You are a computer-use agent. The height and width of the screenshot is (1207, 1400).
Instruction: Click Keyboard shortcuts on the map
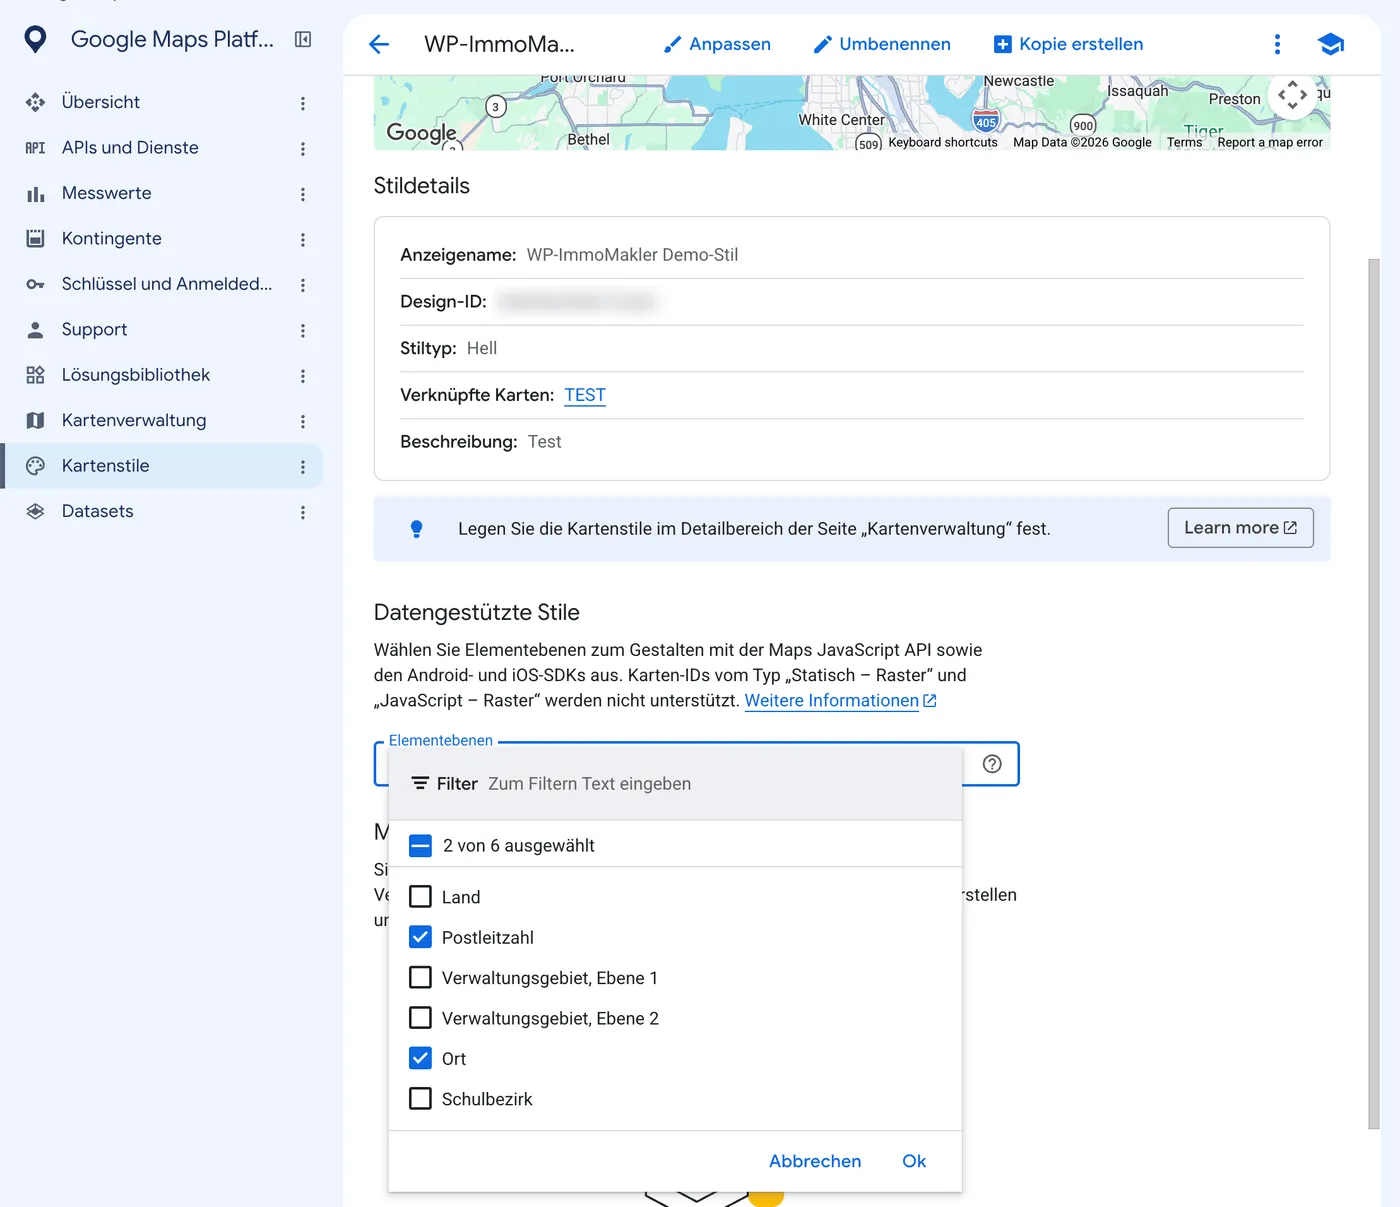tap(942, 142)
